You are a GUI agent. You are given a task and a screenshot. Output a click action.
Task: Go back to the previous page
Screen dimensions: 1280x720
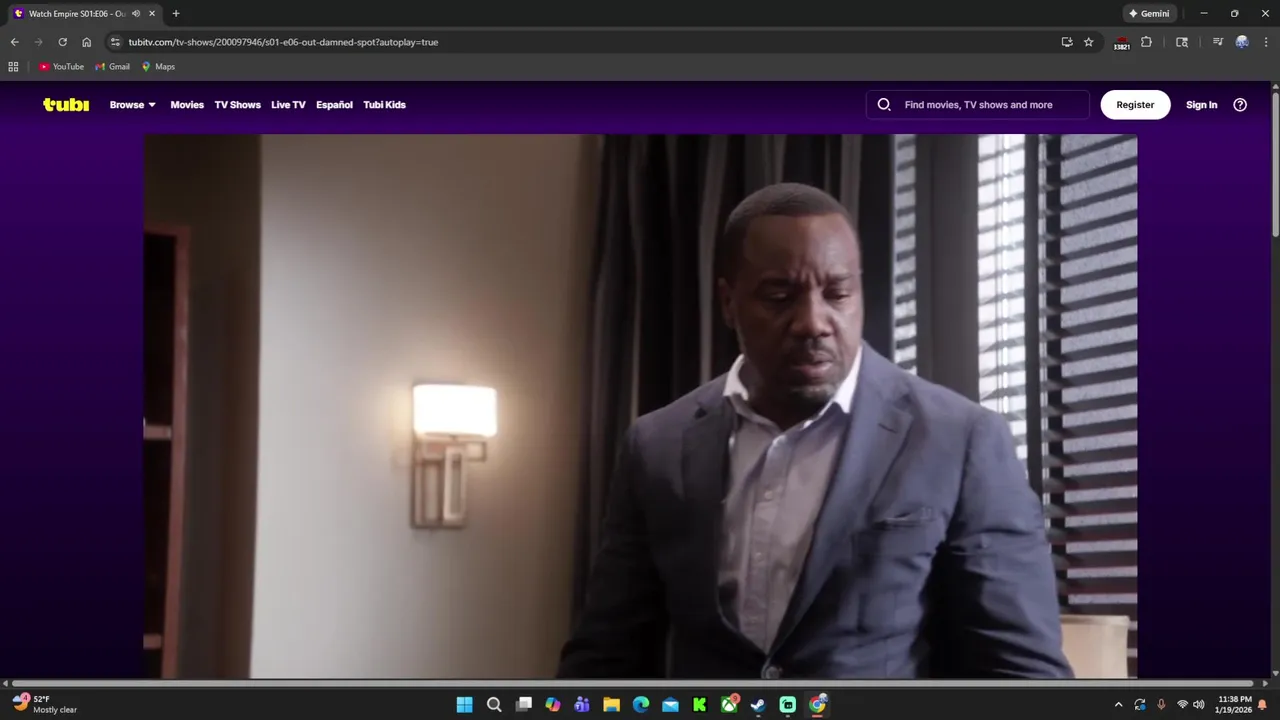pyautogui.click(x=14, y=42)
